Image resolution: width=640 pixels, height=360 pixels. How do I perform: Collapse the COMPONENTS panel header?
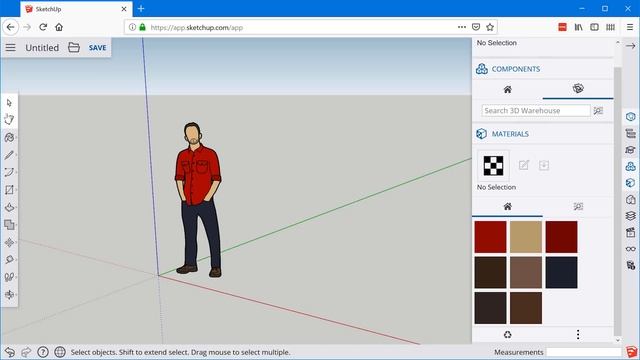[543, 69]
